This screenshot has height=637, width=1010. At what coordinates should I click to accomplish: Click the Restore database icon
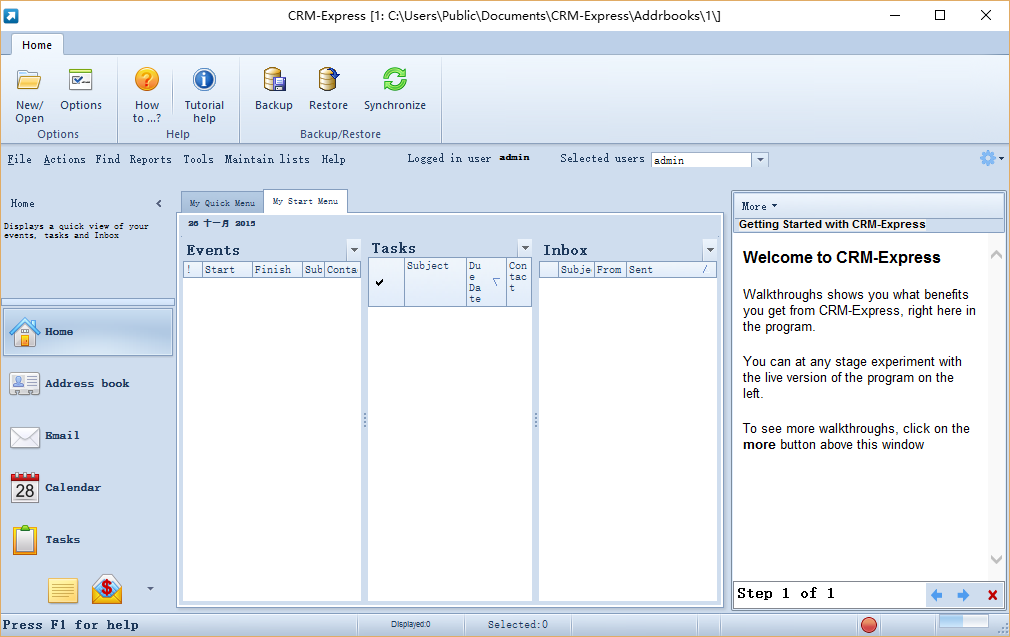tap(328, 82)
